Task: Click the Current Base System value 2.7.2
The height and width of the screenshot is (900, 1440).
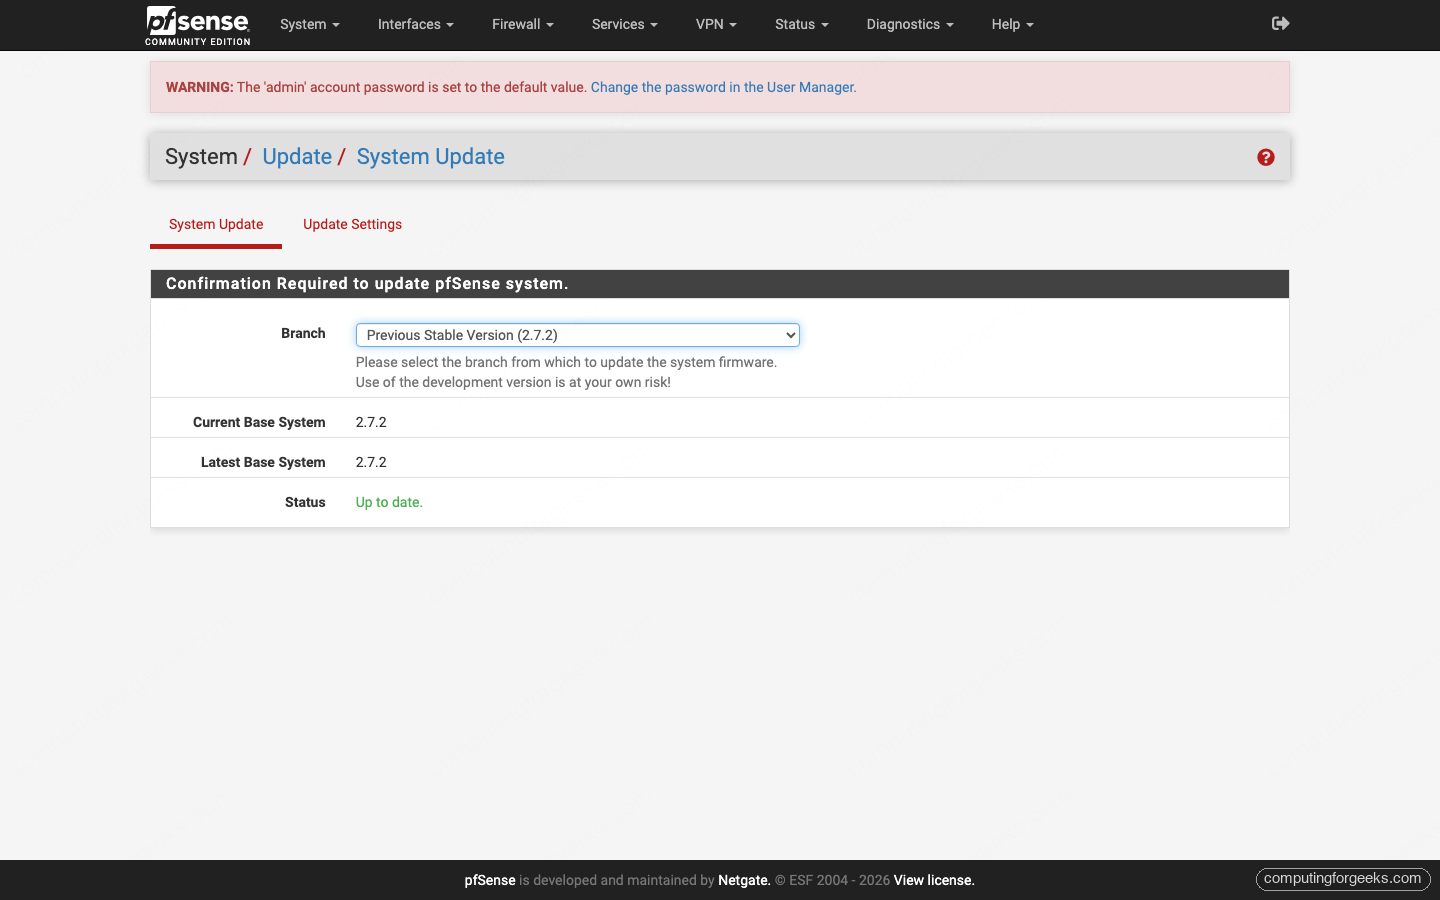Action: click(371, 422)
